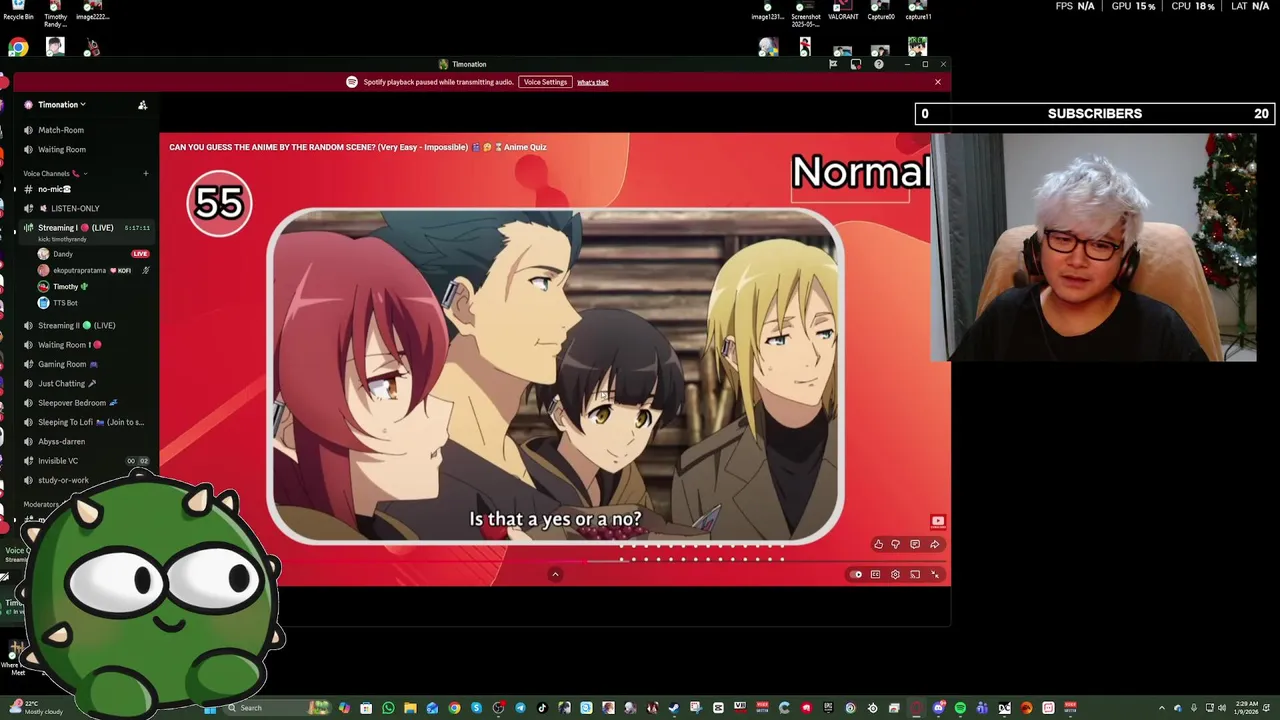Expand the chevron-up arrow below the video
This screenshot has width=1280, height=720.
555,574
